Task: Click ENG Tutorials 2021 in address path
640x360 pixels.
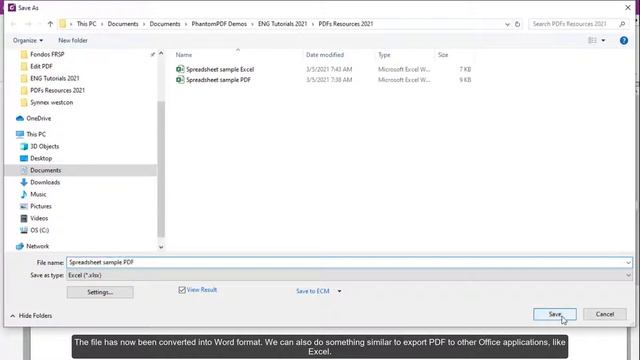Action: tap(282, 24)
